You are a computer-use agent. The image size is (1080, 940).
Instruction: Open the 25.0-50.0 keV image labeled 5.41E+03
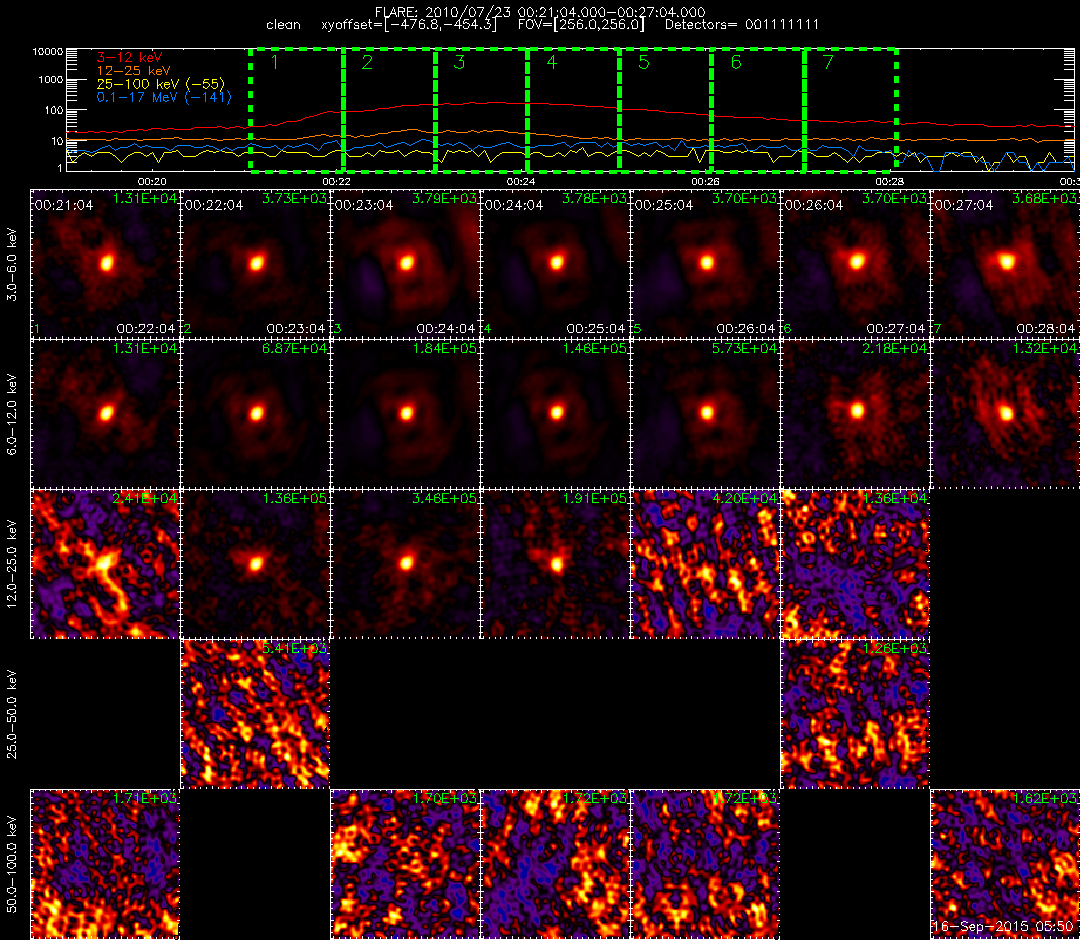pyautogui.click(x=255, y=714)
